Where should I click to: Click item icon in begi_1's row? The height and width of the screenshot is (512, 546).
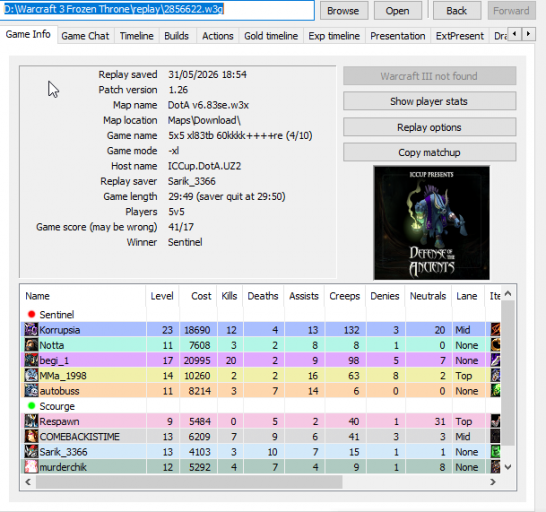(x=495, y=360)
